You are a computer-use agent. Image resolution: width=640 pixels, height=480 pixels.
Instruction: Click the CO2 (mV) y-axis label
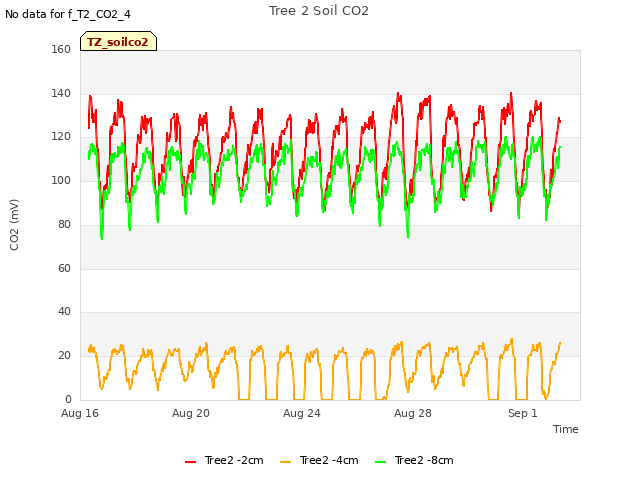pos(14,225)
